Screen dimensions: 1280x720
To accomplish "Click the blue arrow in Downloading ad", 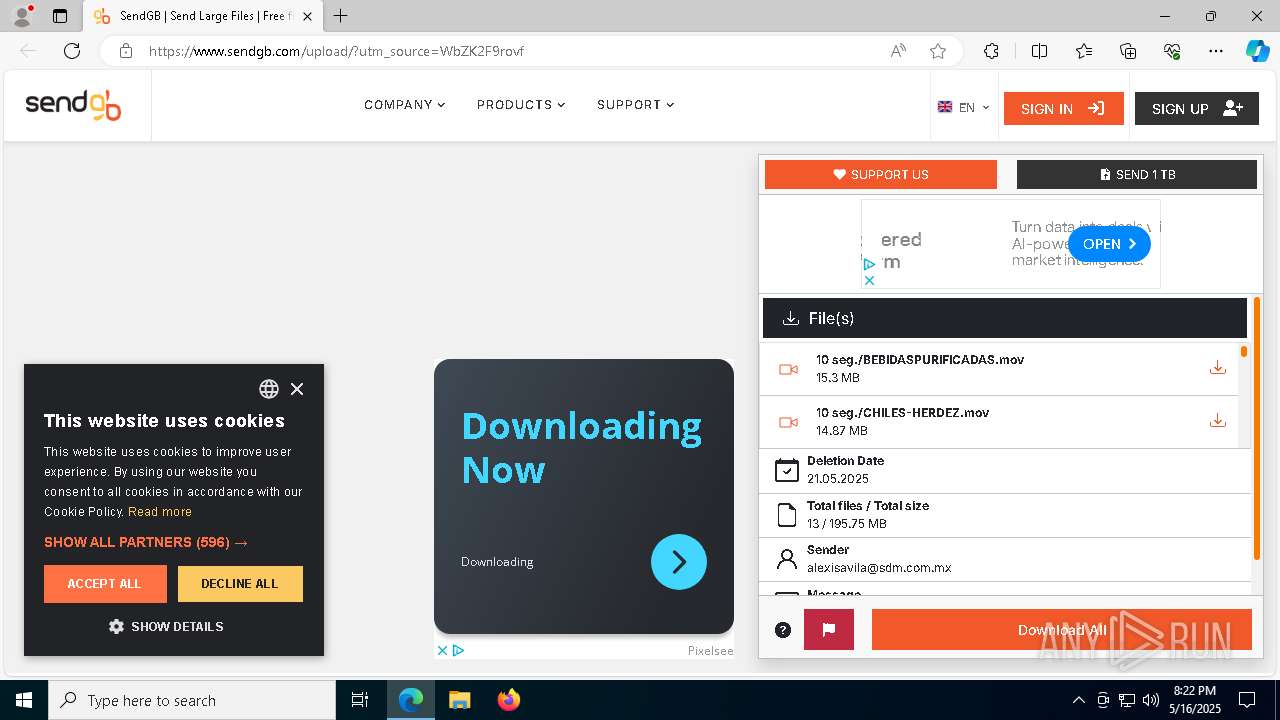I will click(x=679, y=562).
